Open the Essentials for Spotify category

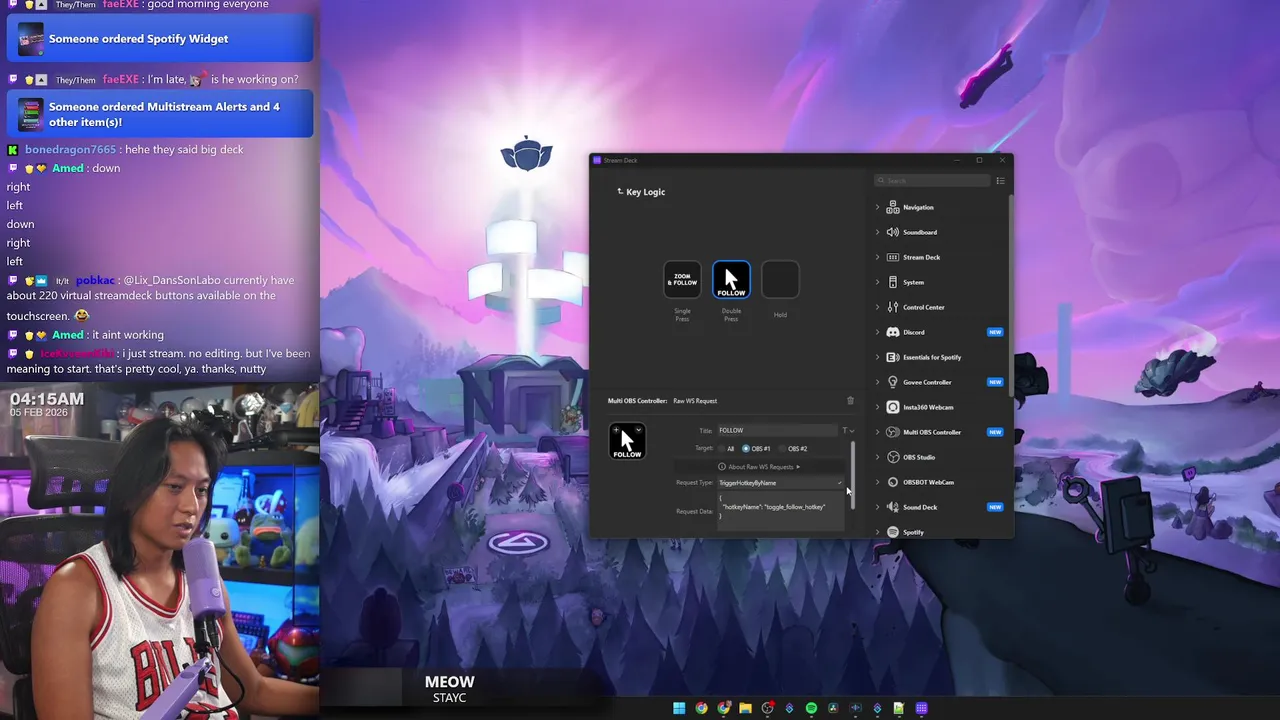point(932,357)
